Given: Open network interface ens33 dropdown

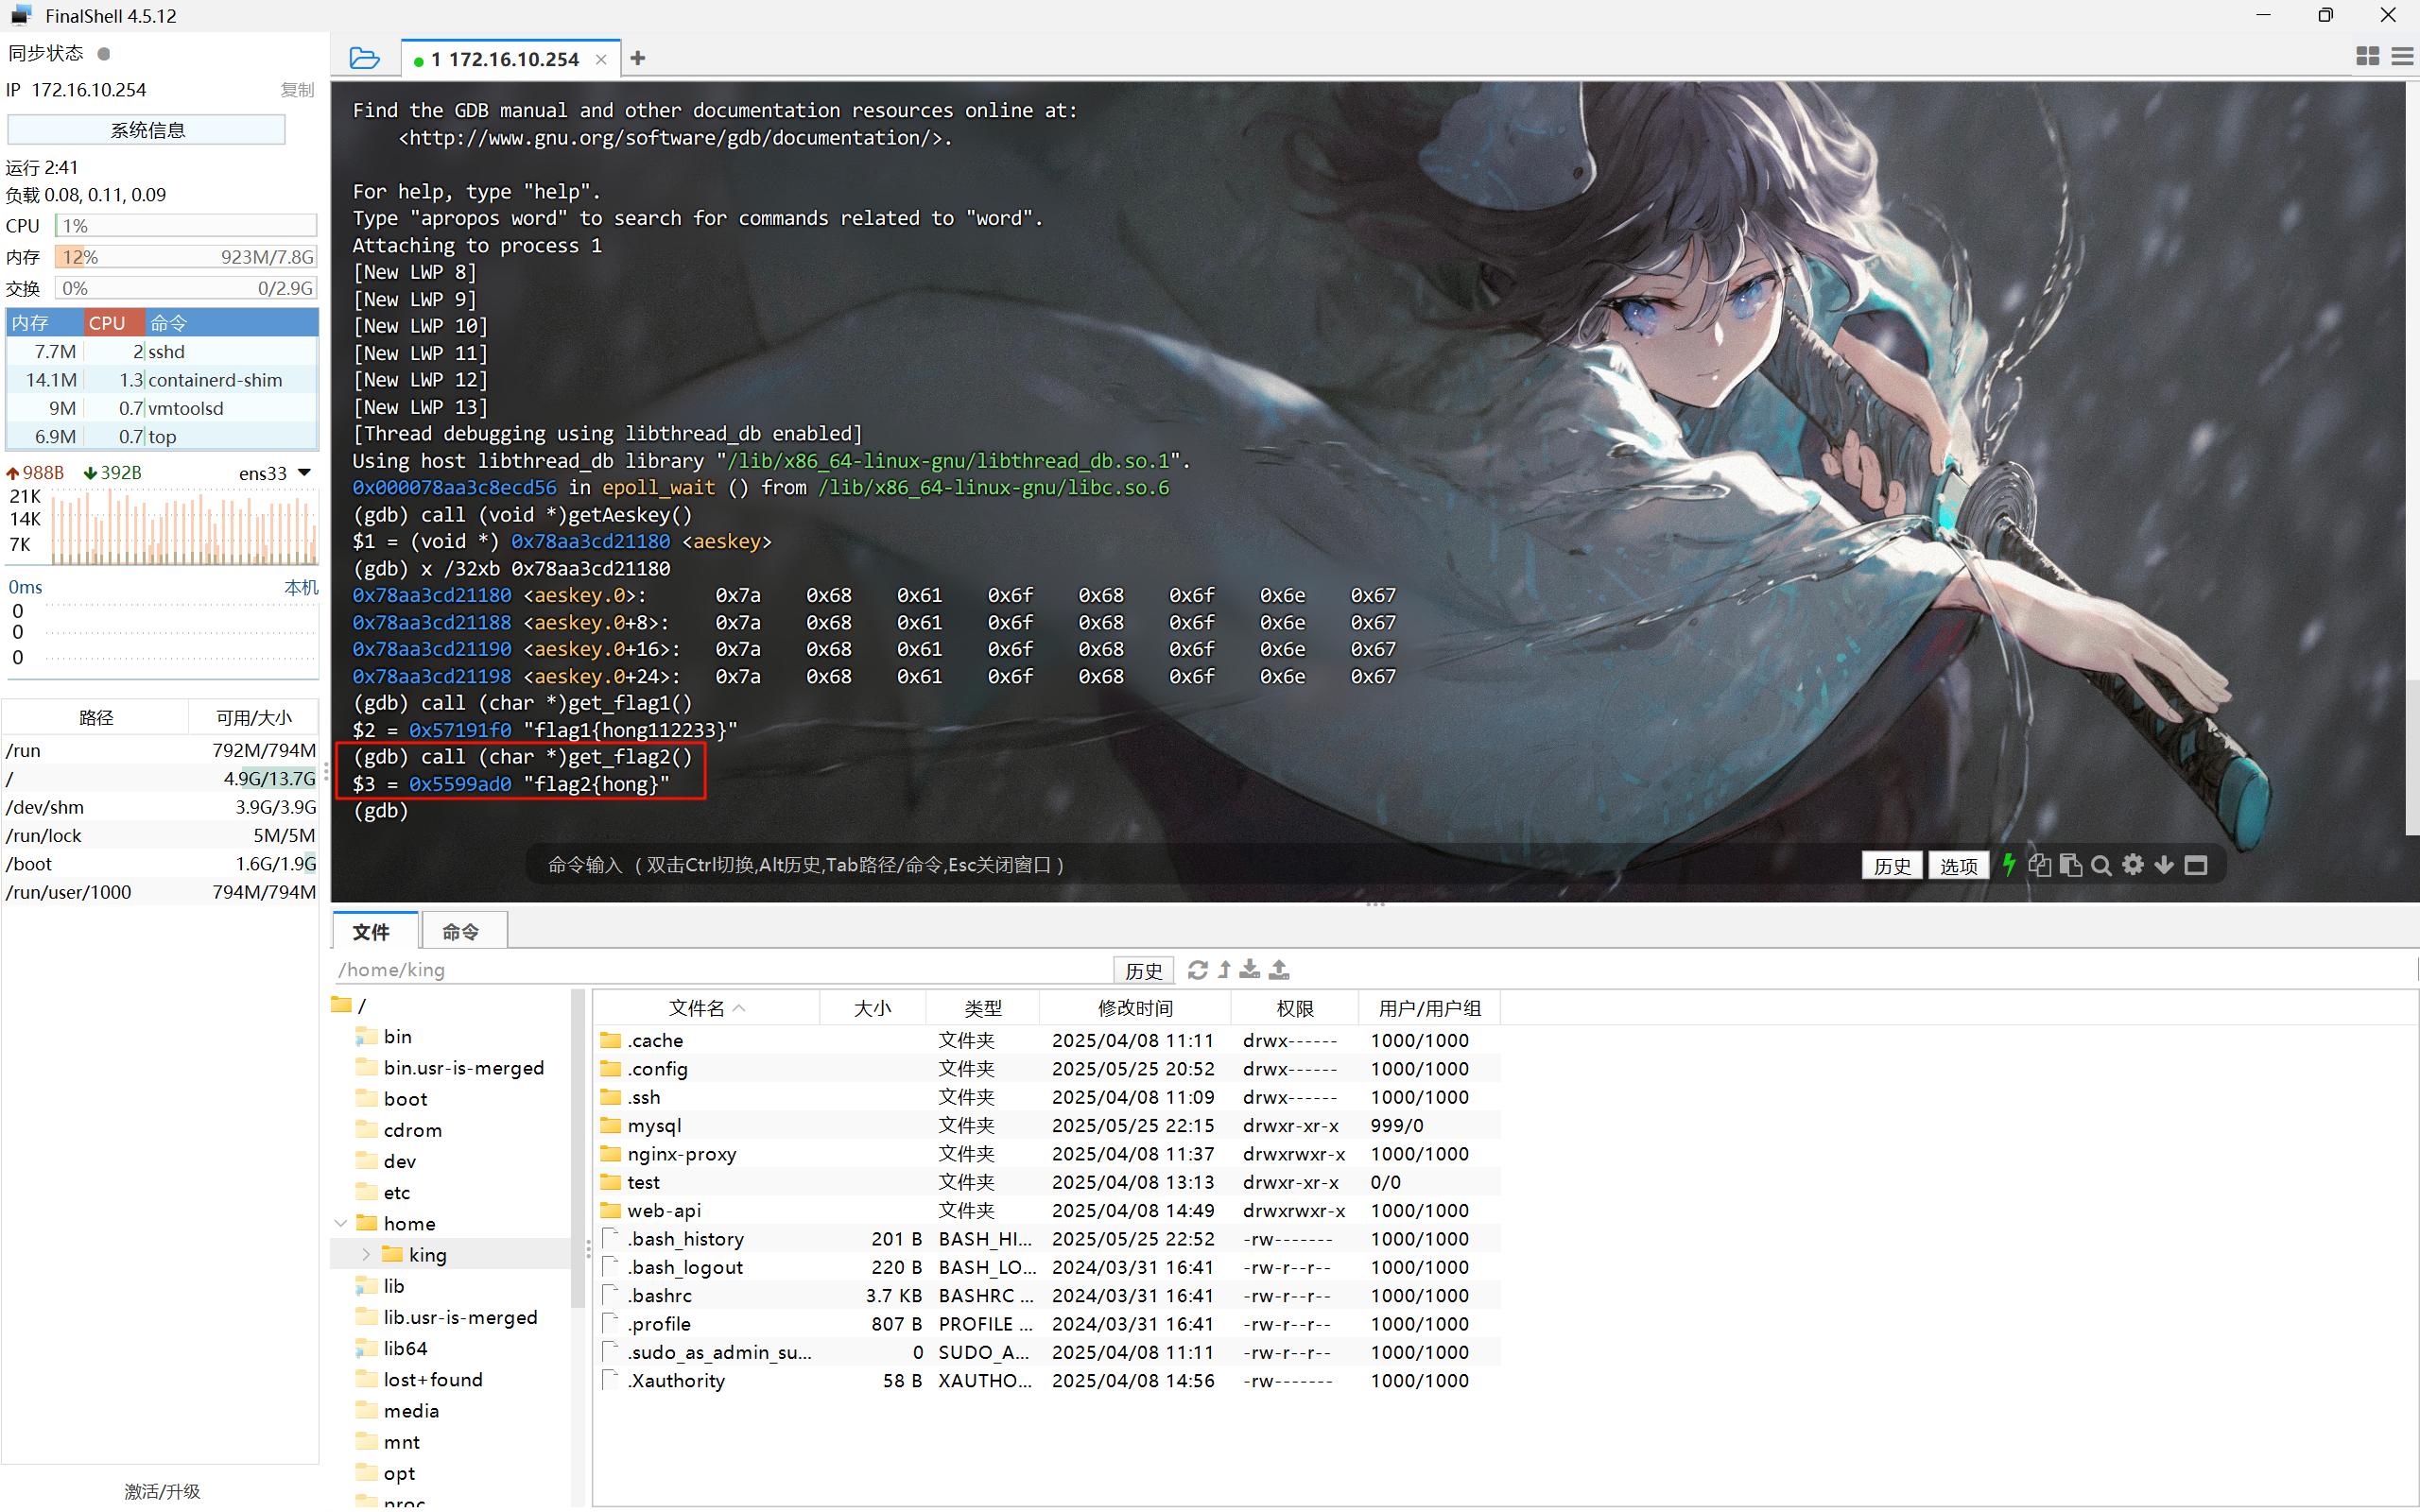Looking at the screenshot, I should pyautogui.click(x=305, y=472).
